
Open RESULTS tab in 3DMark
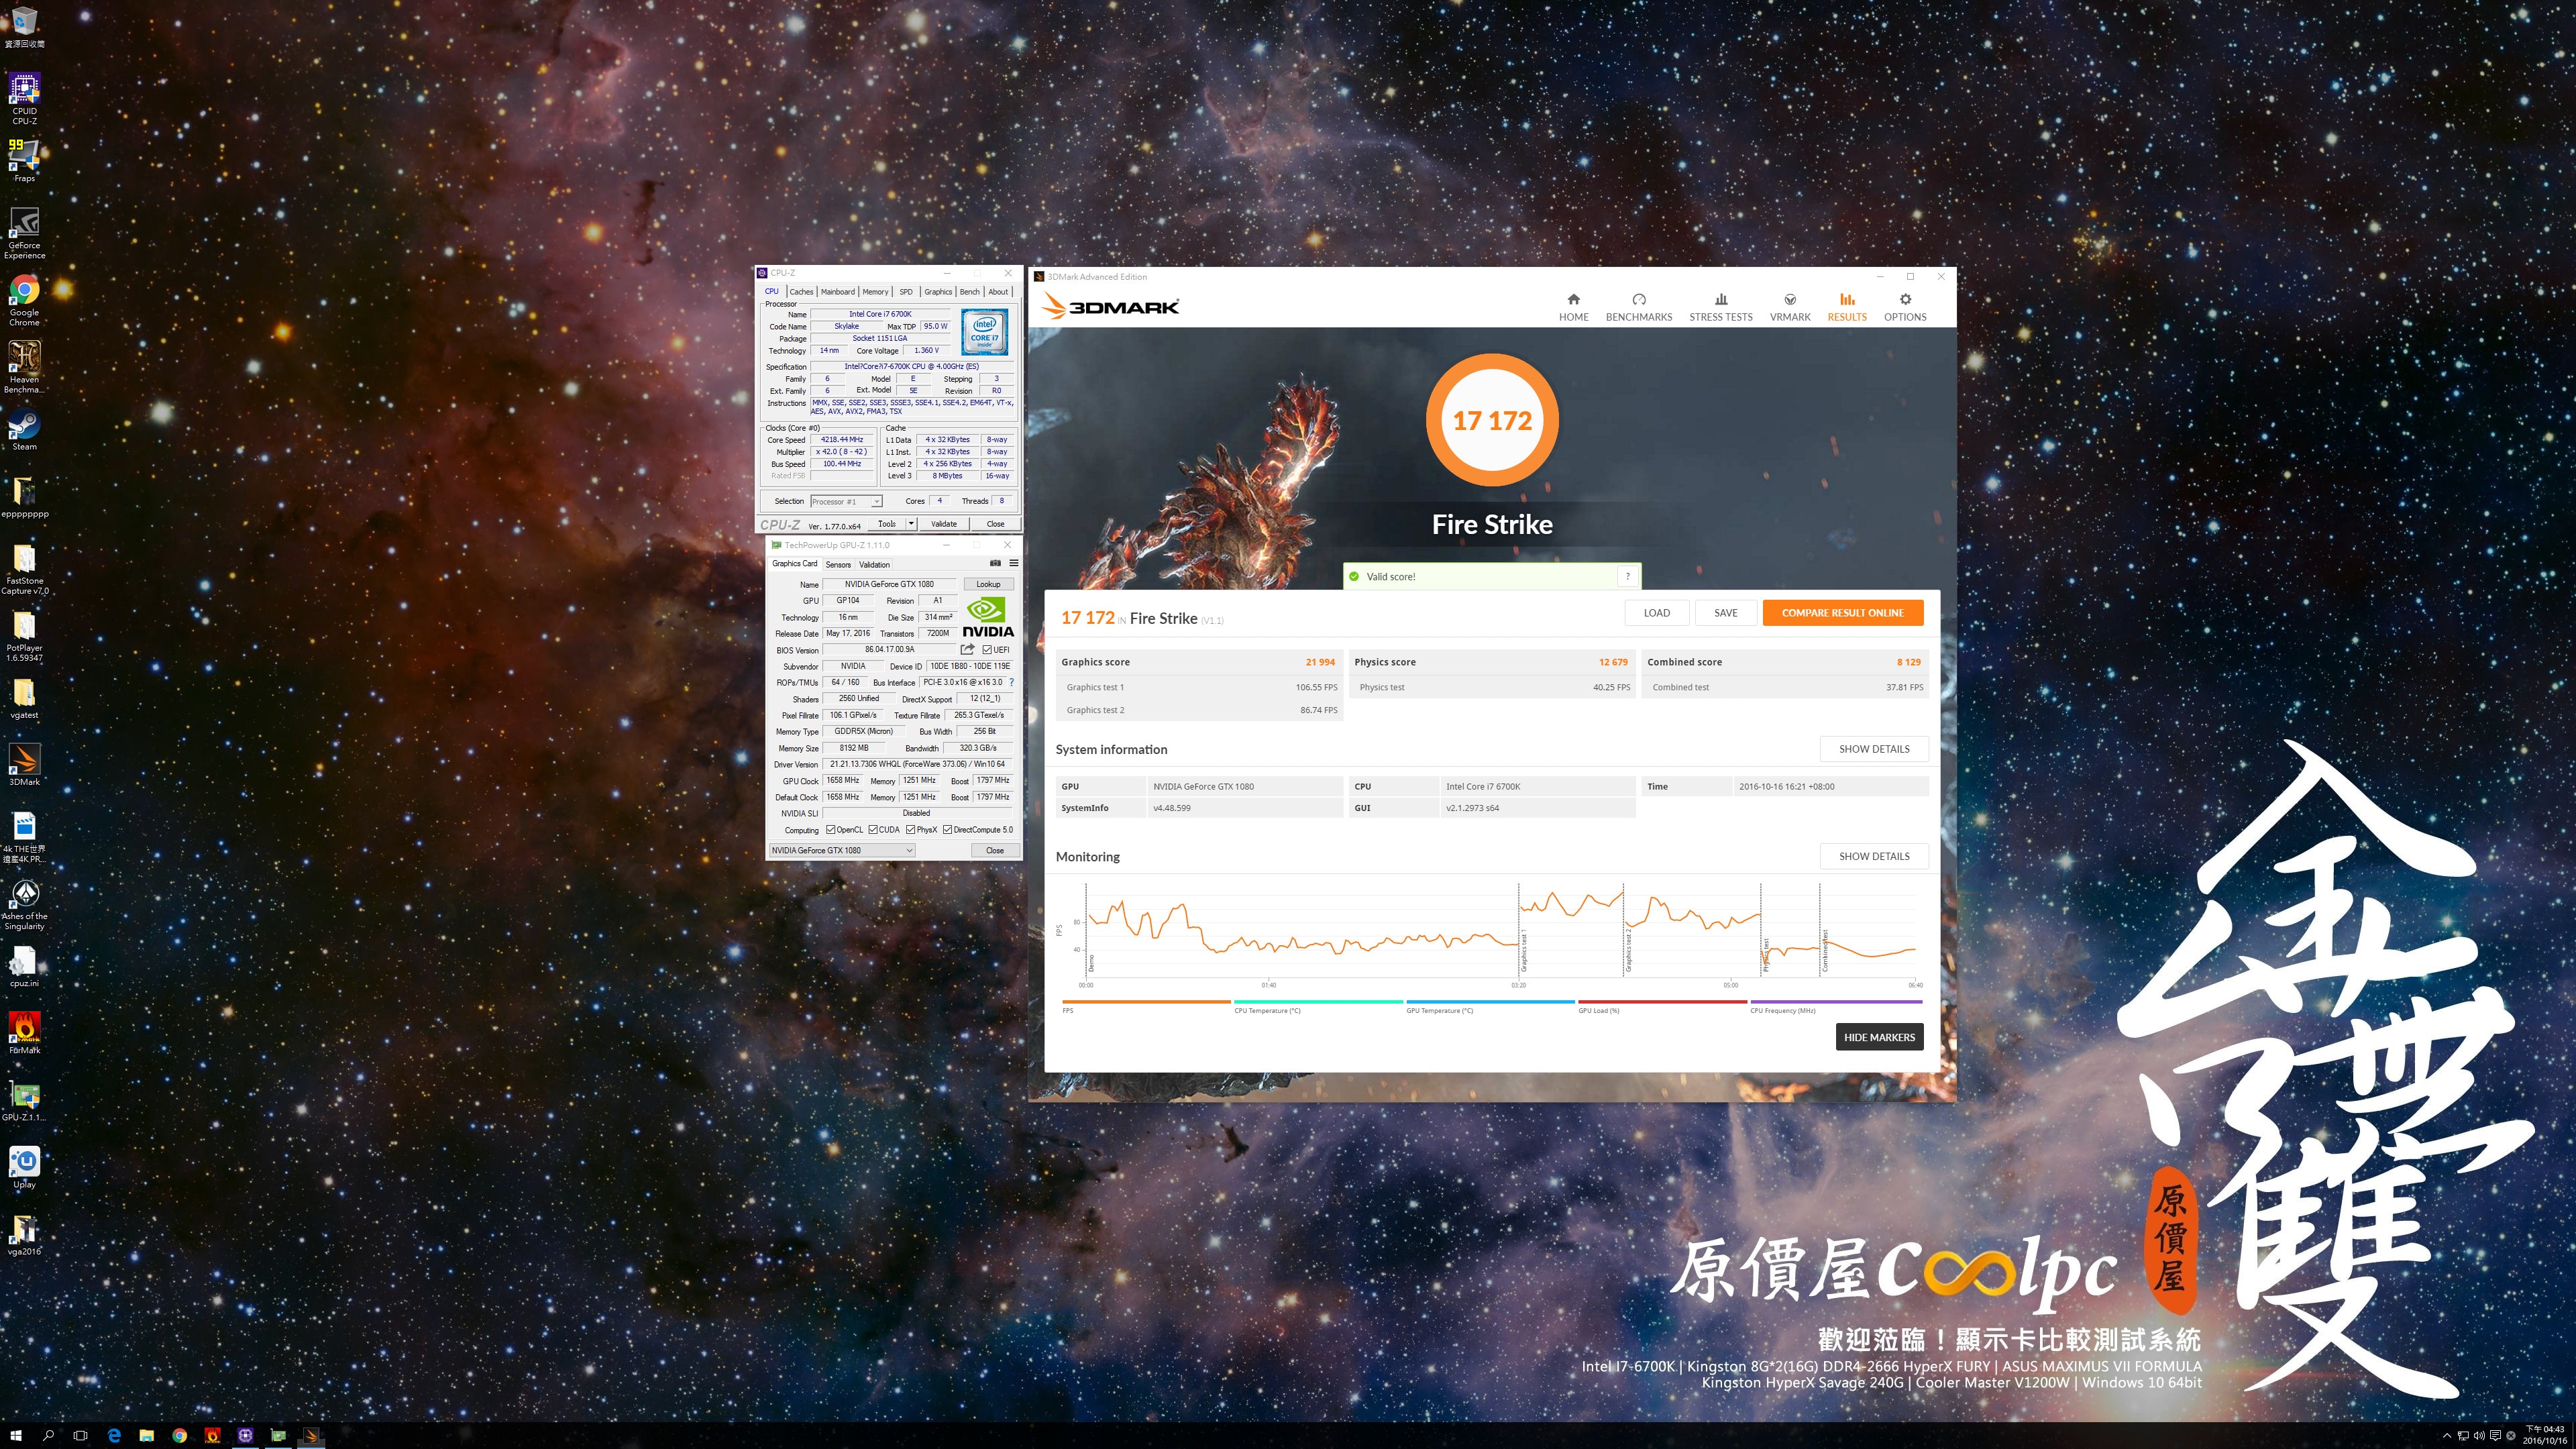click(1846, 307)
